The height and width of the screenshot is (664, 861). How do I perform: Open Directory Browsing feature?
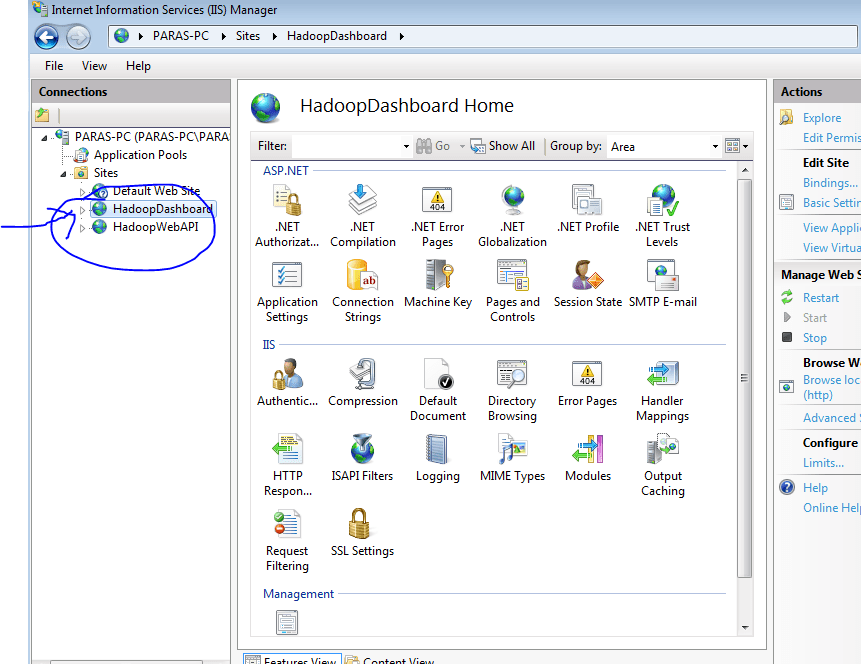coord(512,390)
